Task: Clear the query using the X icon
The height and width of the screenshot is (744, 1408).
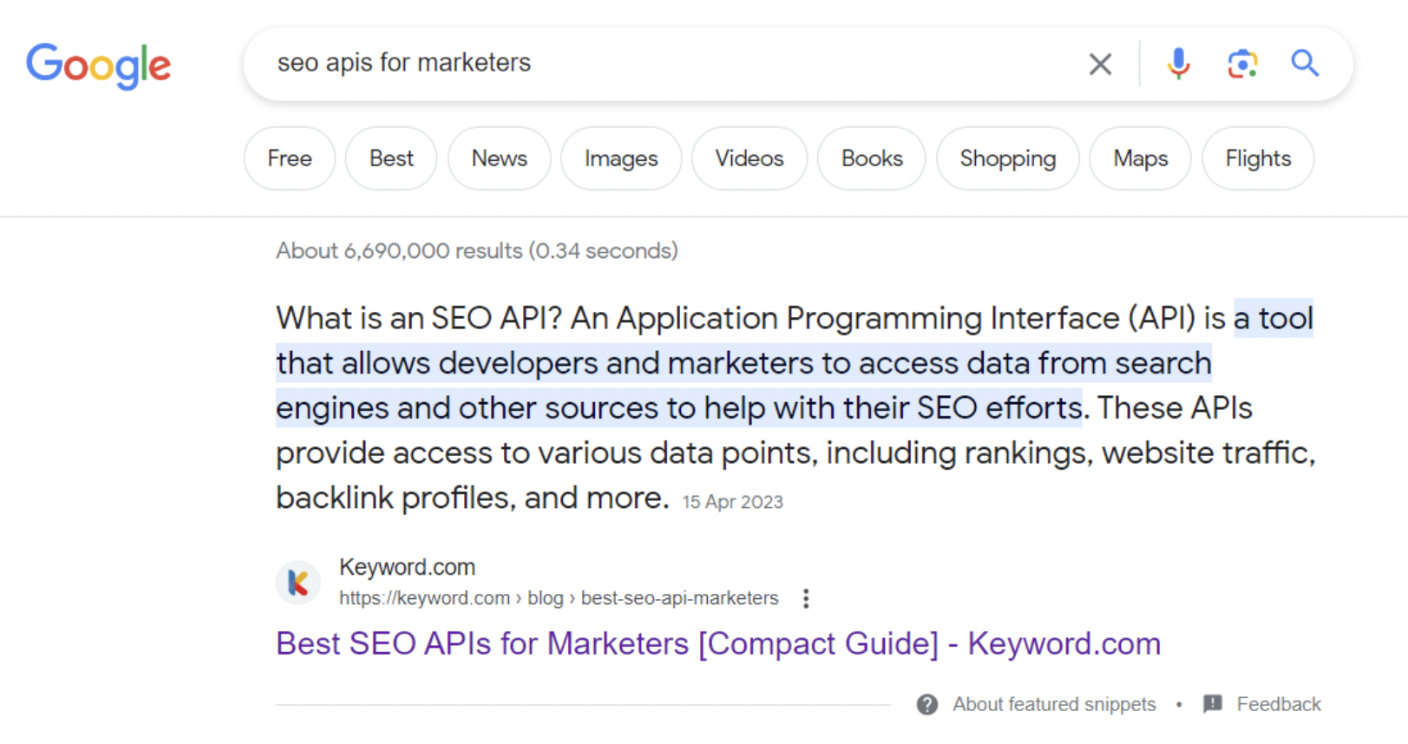Action: point(1100,63)
